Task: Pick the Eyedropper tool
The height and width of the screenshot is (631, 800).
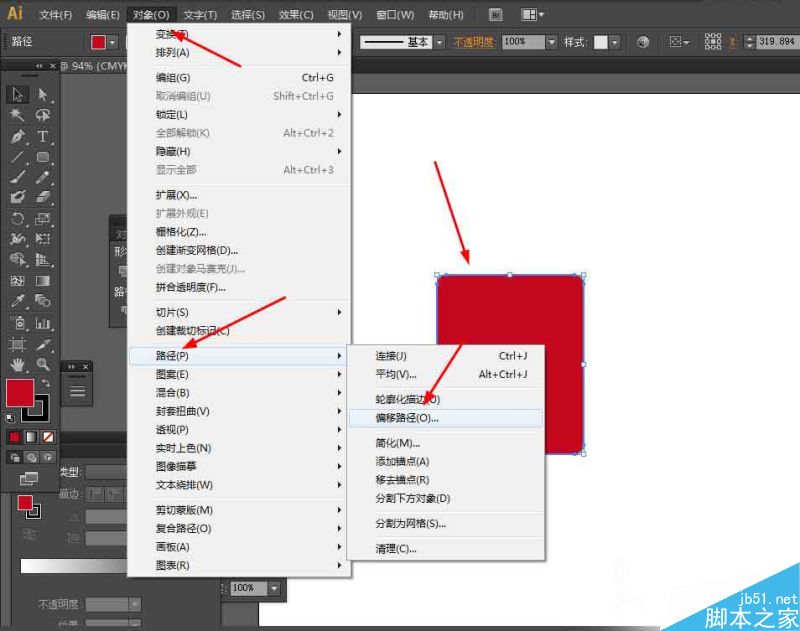Action: (14, 300)
